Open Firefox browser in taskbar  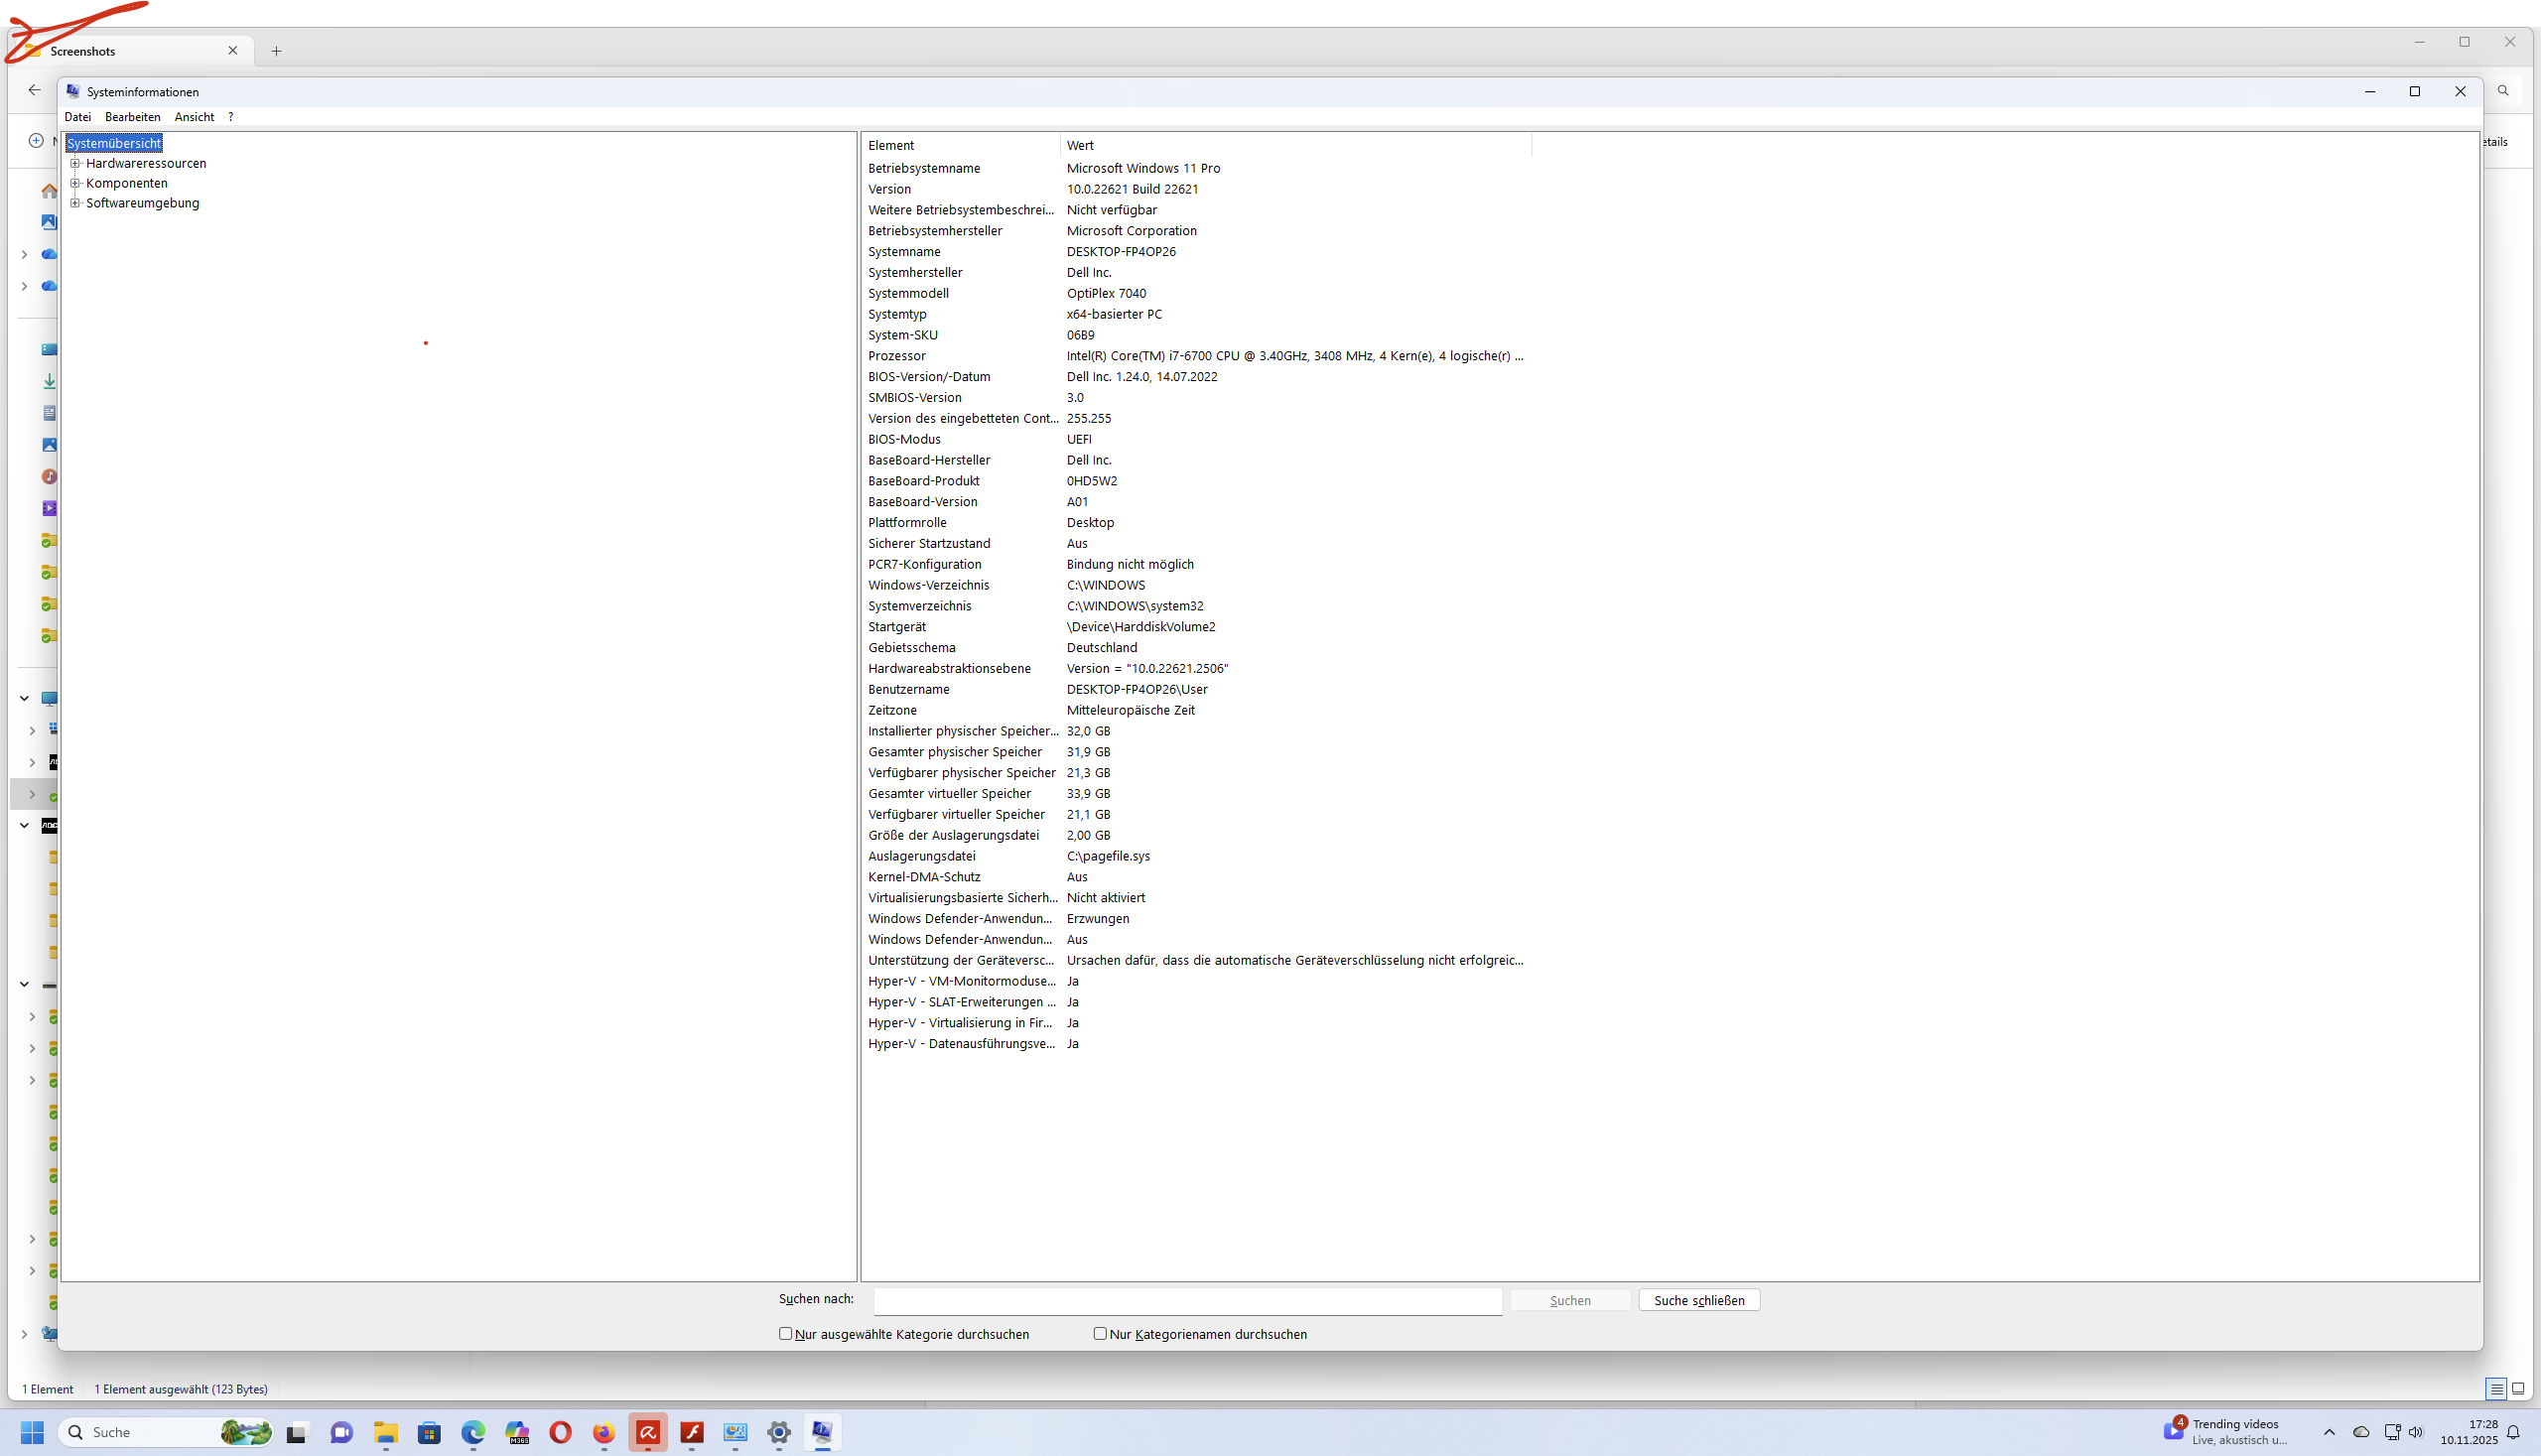[604, 1432]
